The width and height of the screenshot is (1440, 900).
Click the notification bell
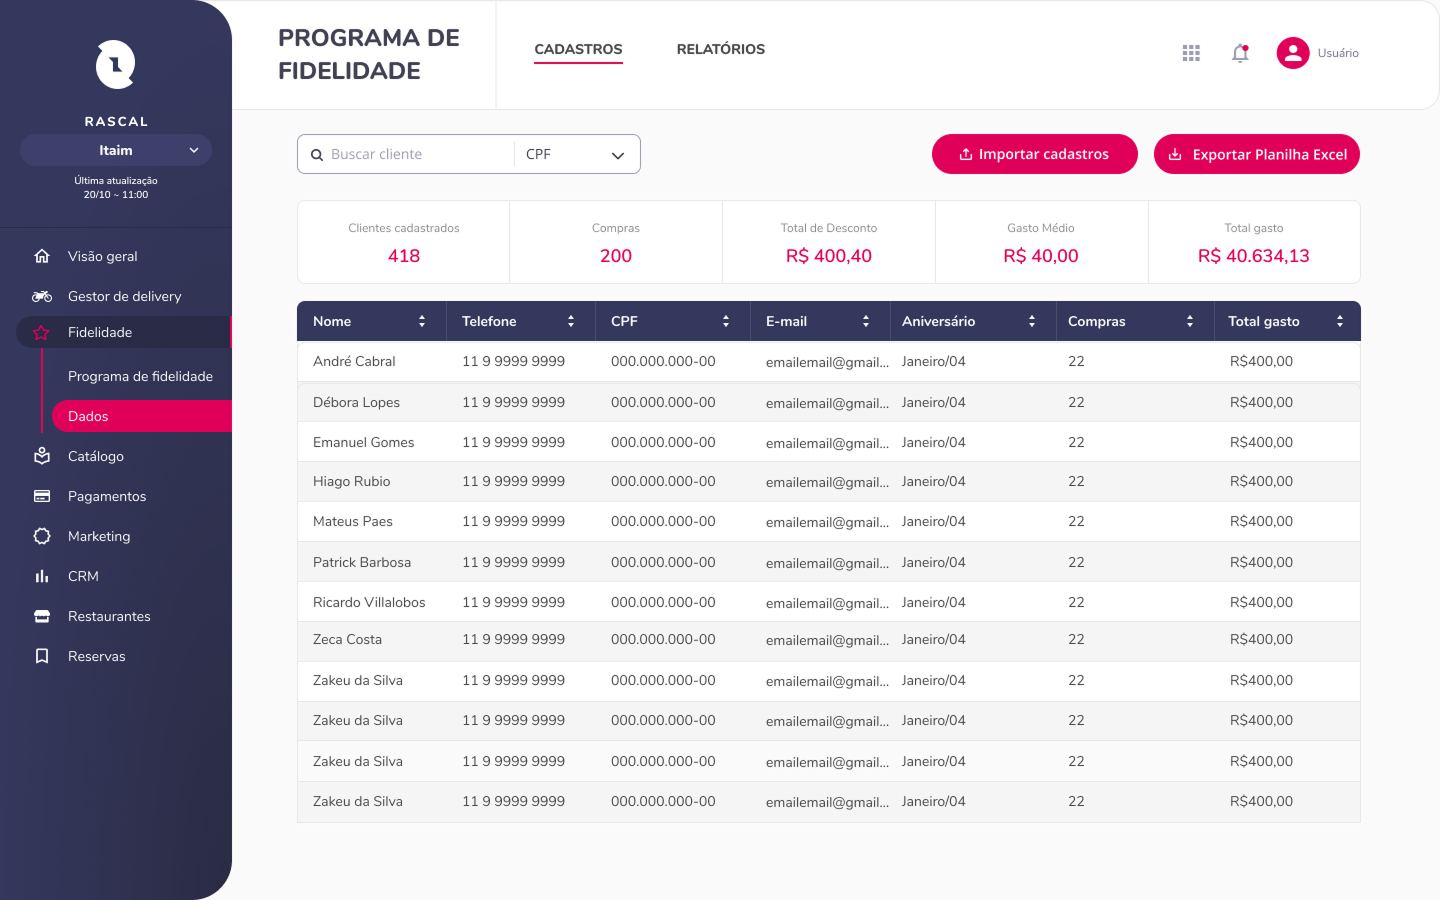point(1240,53)
